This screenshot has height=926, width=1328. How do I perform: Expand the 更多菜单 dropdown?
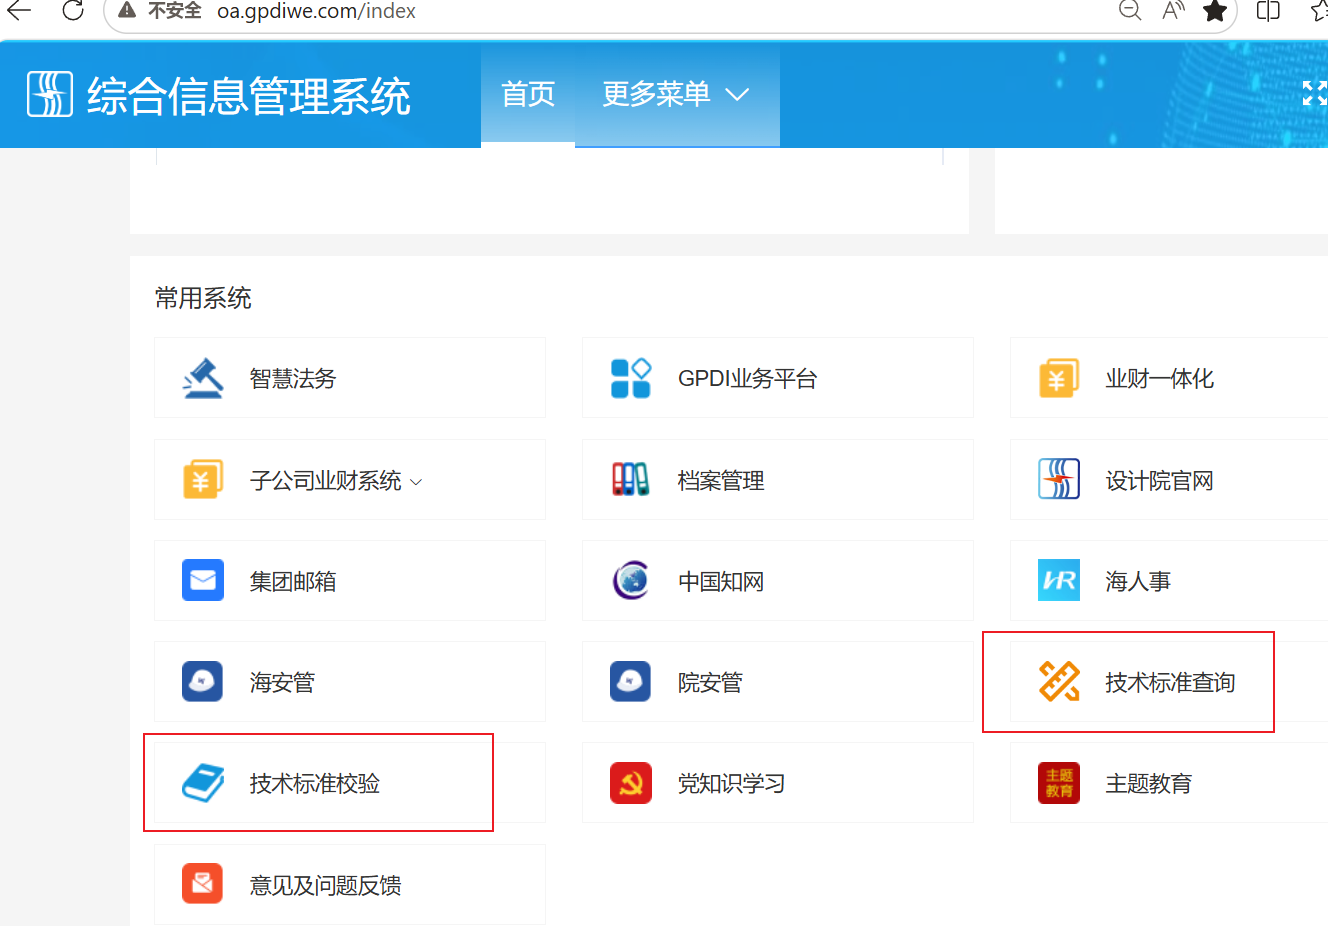pos(677,95)
